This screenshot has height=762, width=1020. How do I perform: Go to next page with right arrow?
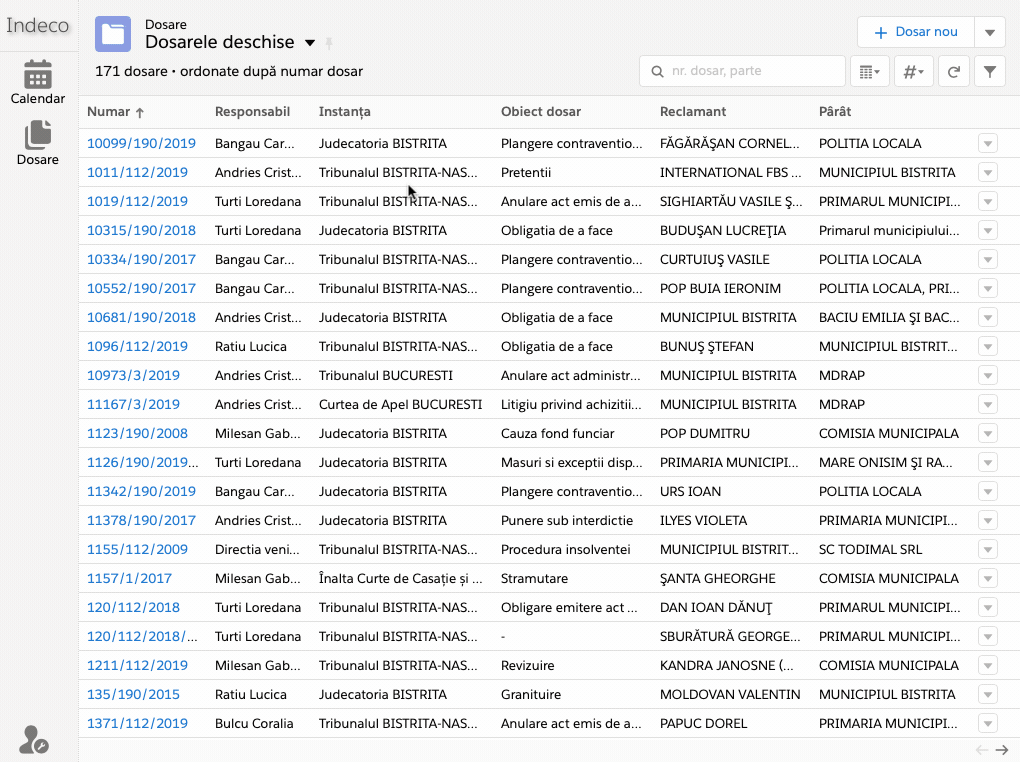[1001, 750]
